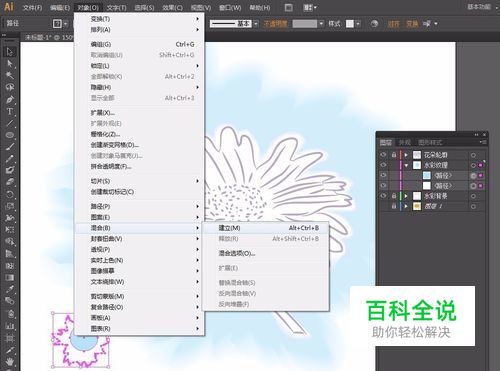Select the Column Graph tool

9,326
